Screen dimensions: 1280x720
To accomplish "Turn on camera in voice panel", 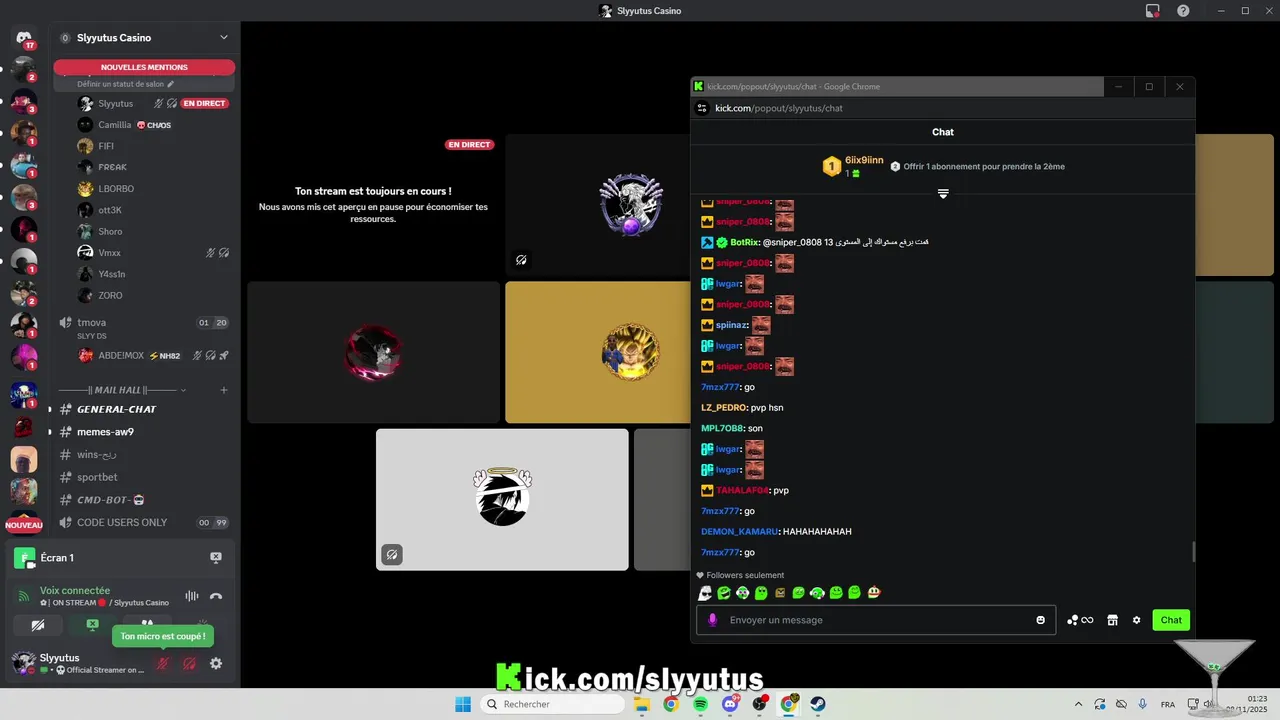I will 38,625.
